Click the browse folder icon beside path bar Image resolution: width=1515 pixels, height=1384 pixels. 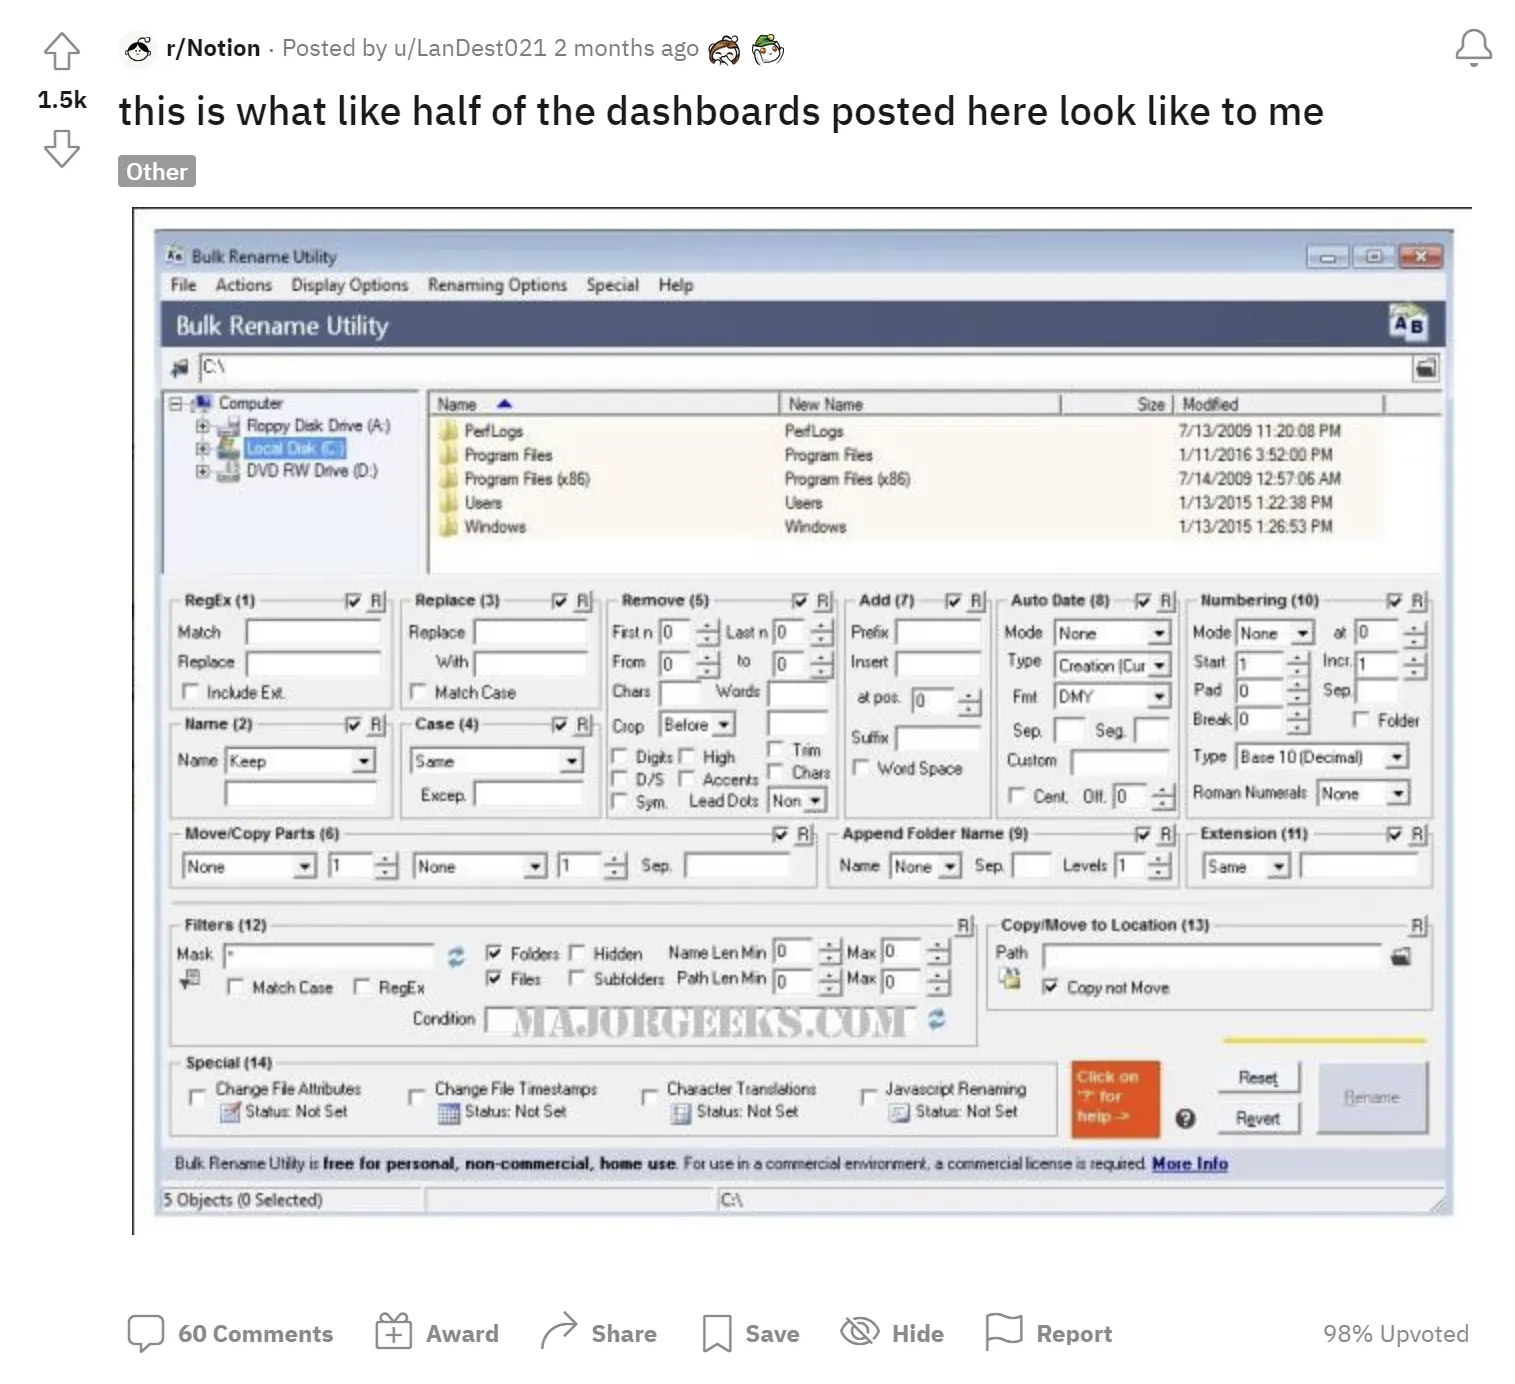[1425, 368]
